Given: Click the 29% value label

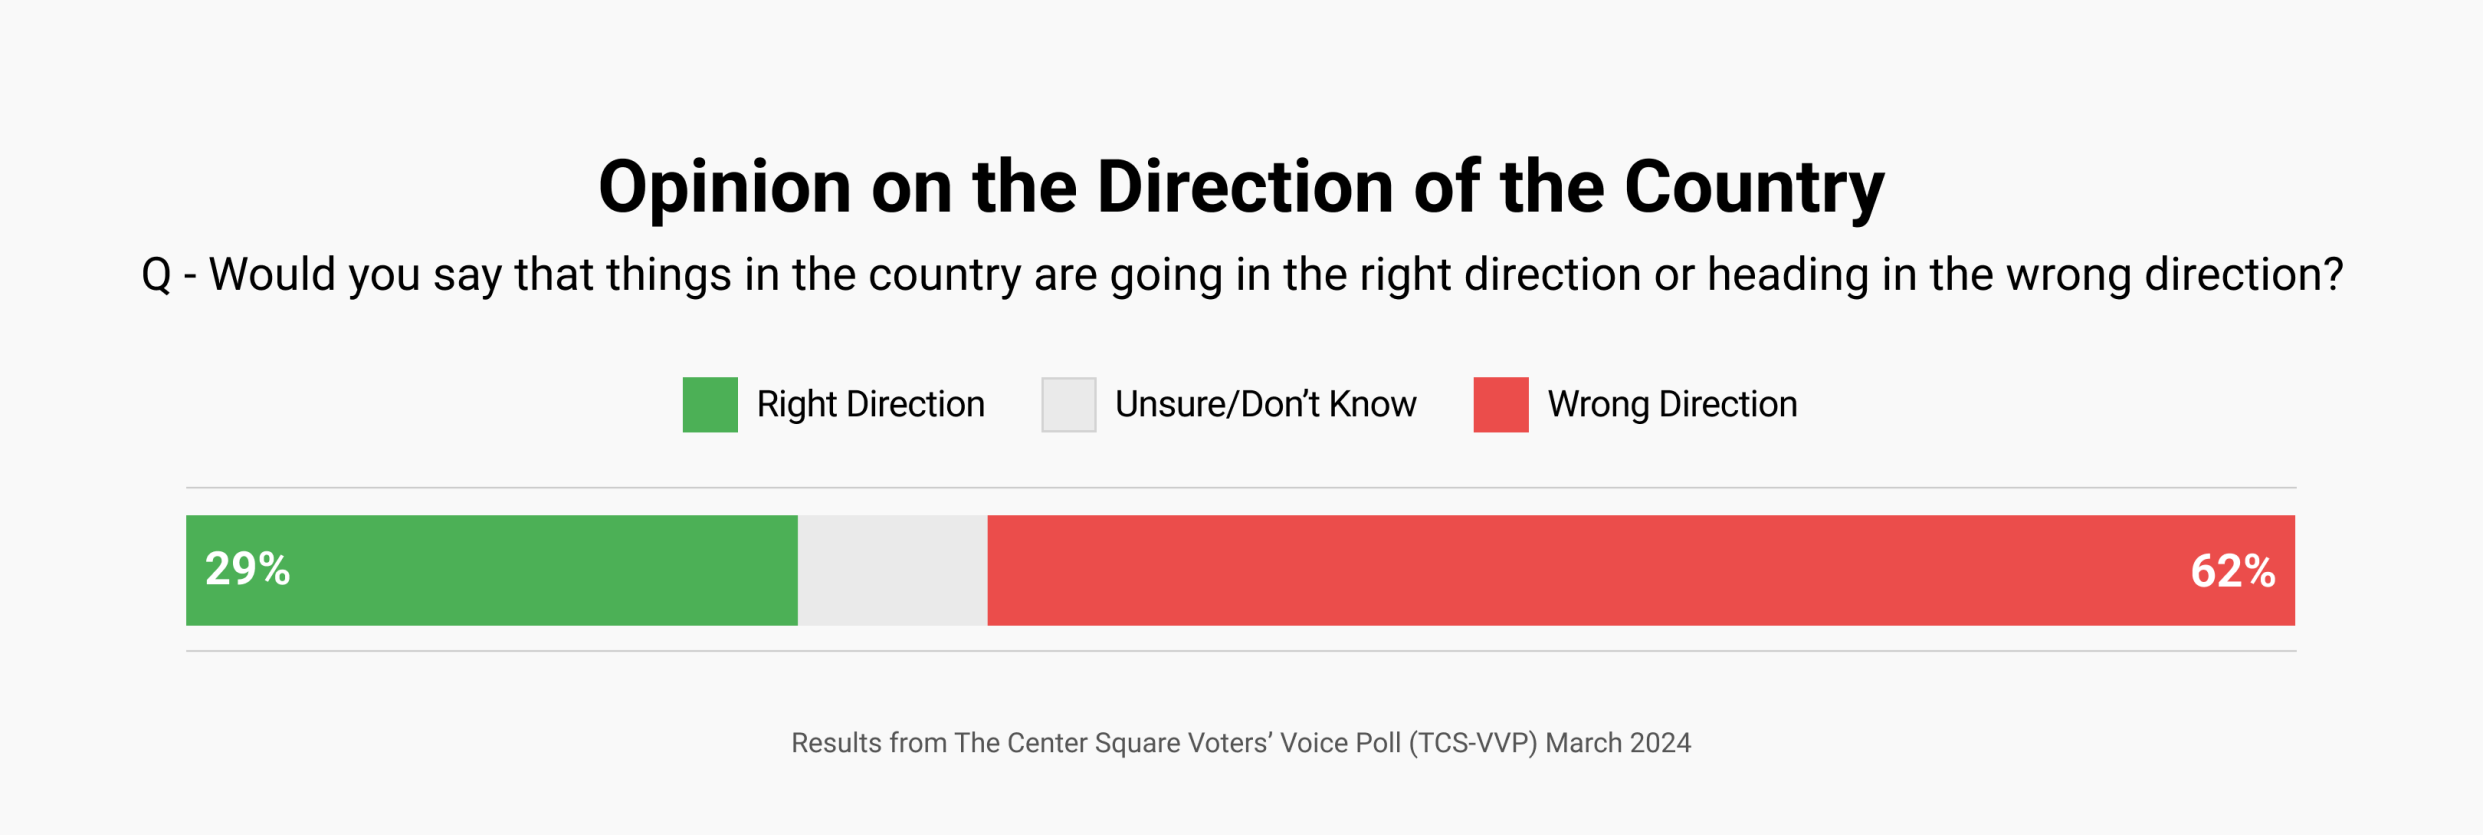Looking at the screenshot, I should click(247, 569).
